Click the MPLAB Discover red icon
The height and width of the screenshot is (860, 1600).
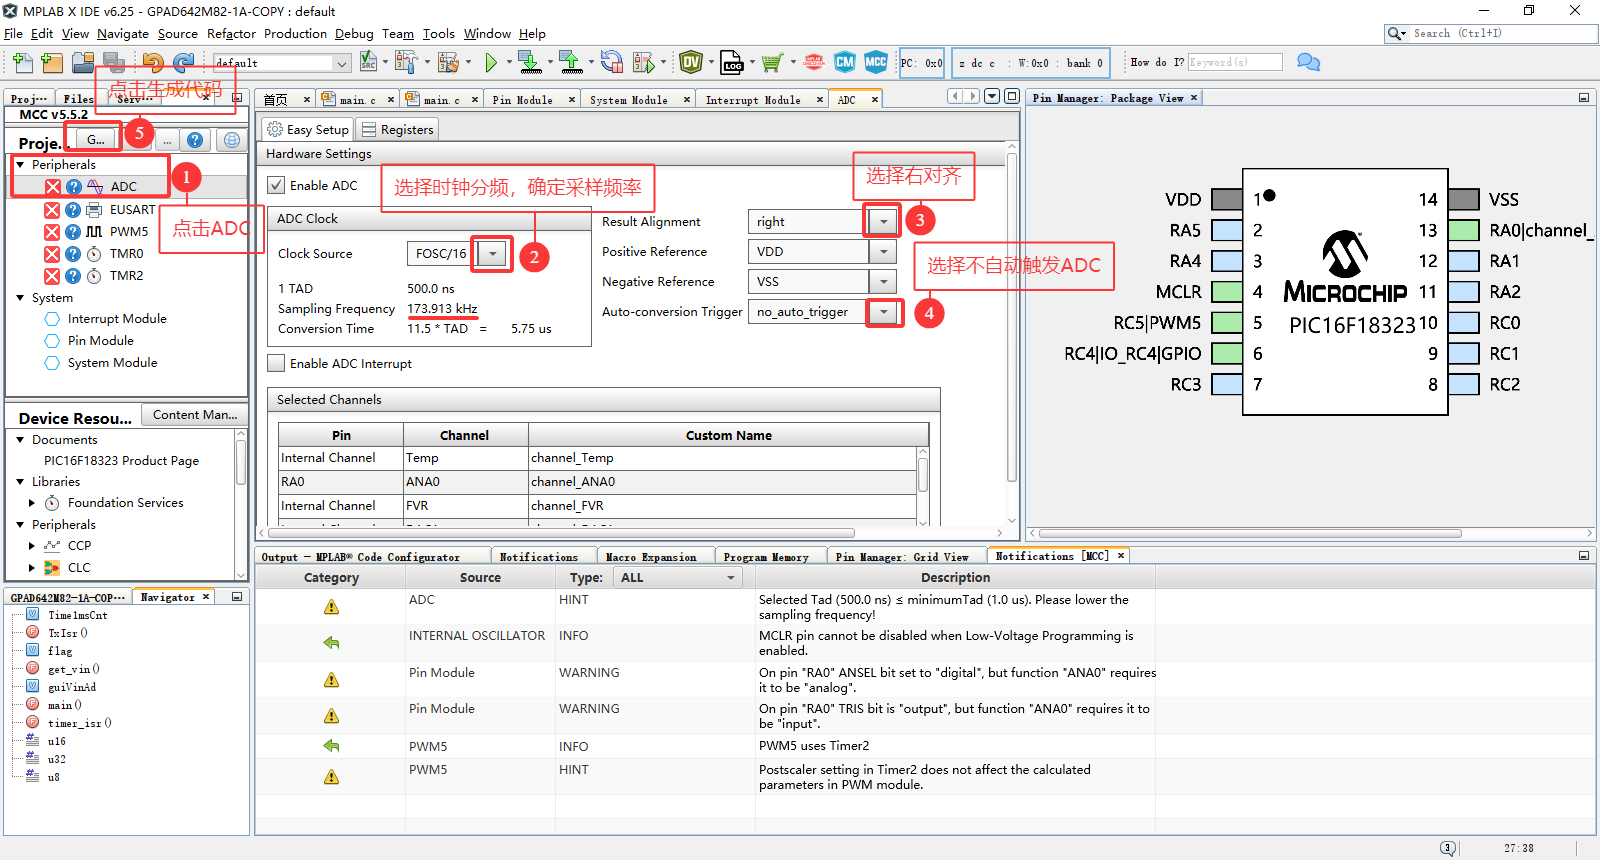[x=814, y=62]
